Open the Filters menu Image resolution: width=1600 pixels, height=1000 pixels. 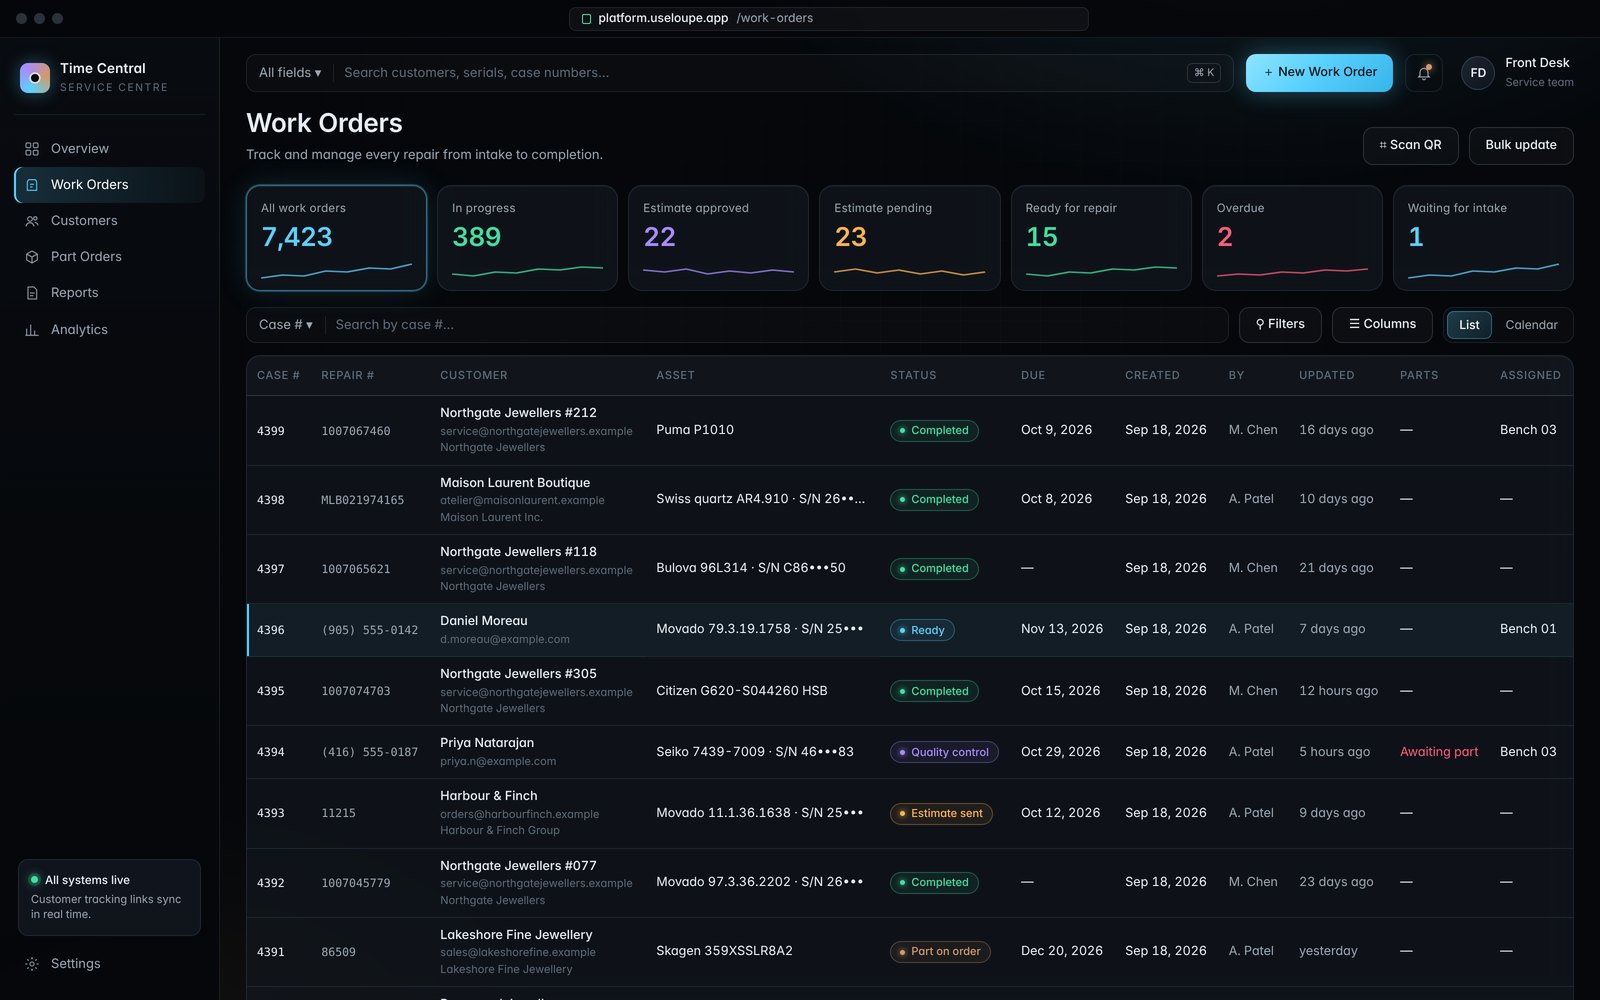coord(1280,325)
